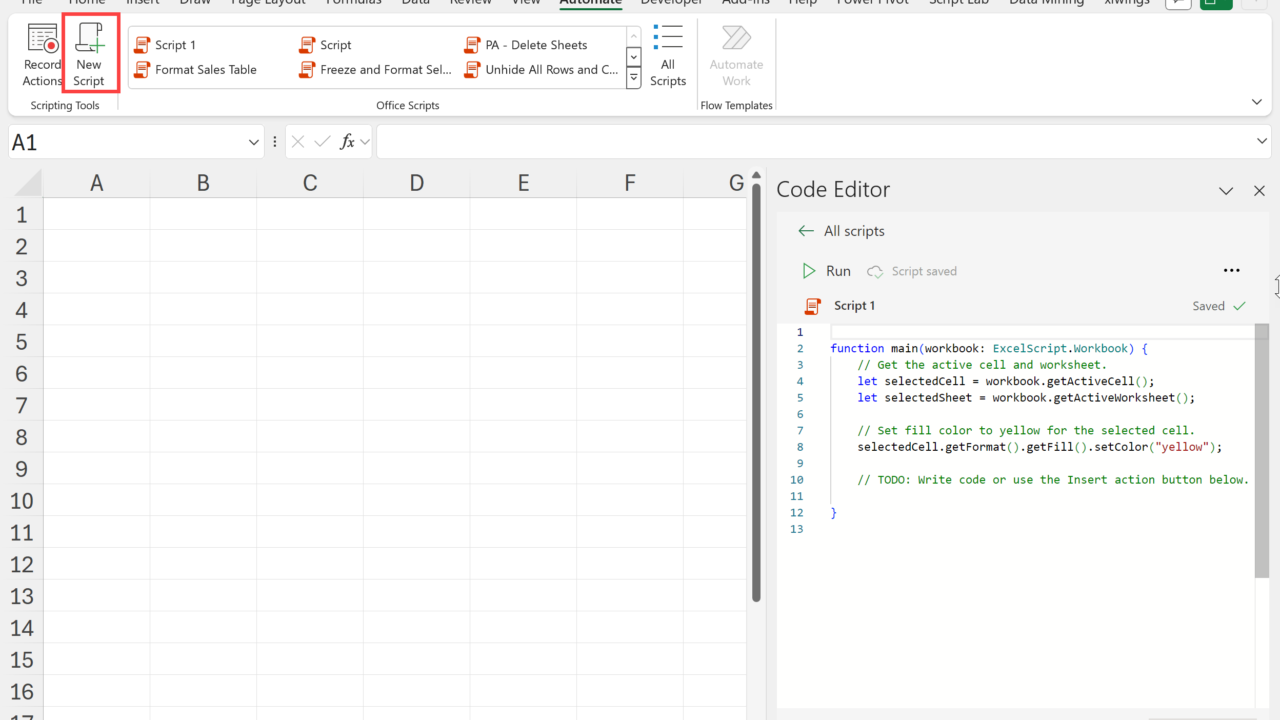1280x720 pixels.
Task: Open the three-dot more options menu
Action: (1231, 271)
